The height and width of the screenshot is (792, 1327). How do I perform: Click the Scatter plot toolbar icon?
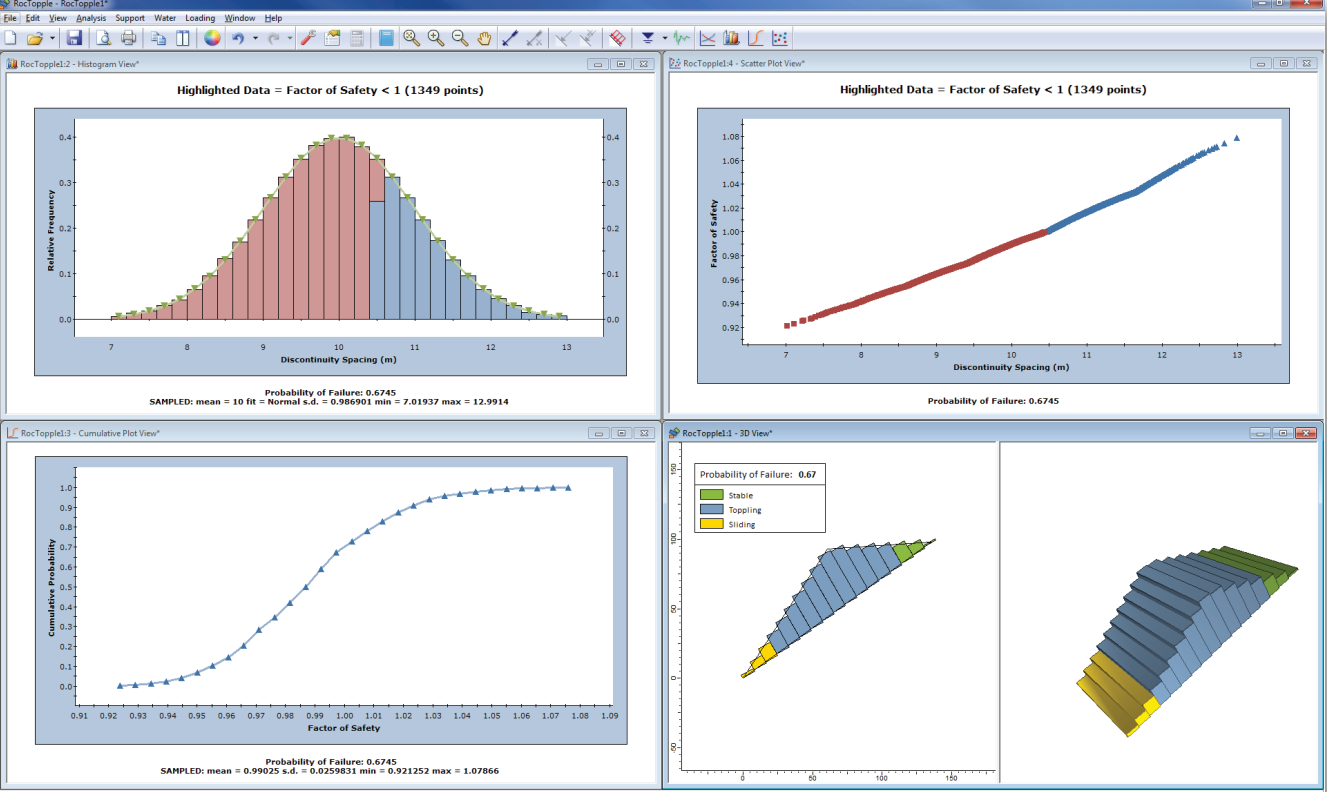(781, 38)
